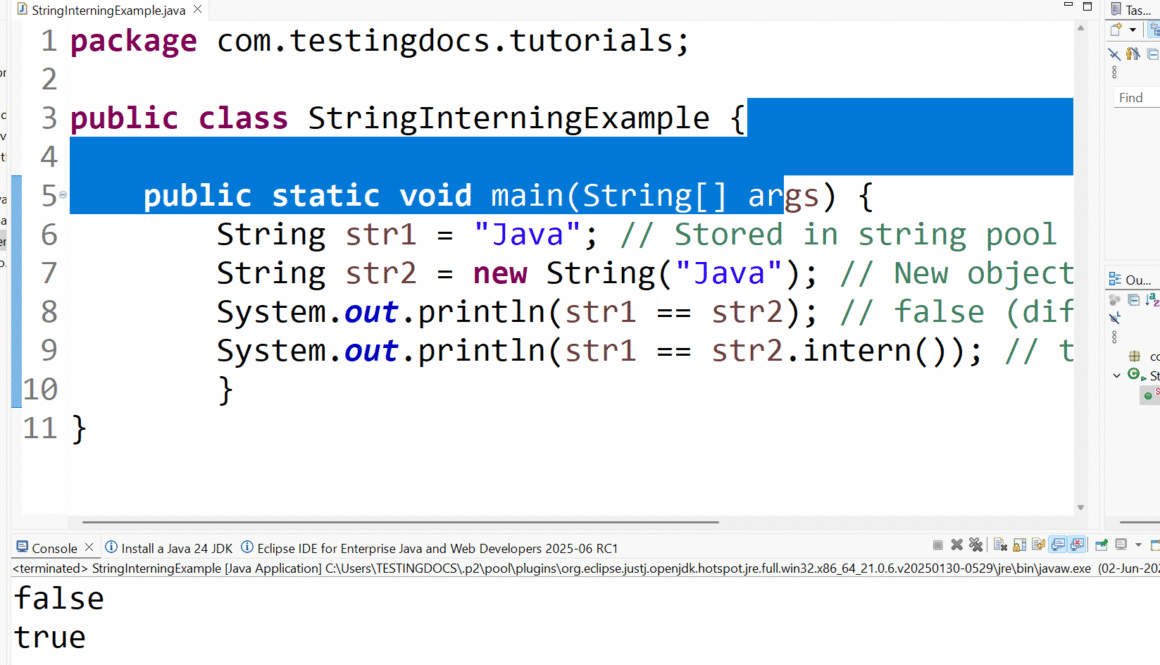This screenshot has height=665, width=1160.
Task: Open the Display Selected Console dropdown arrow
Action: (1138, 546)
